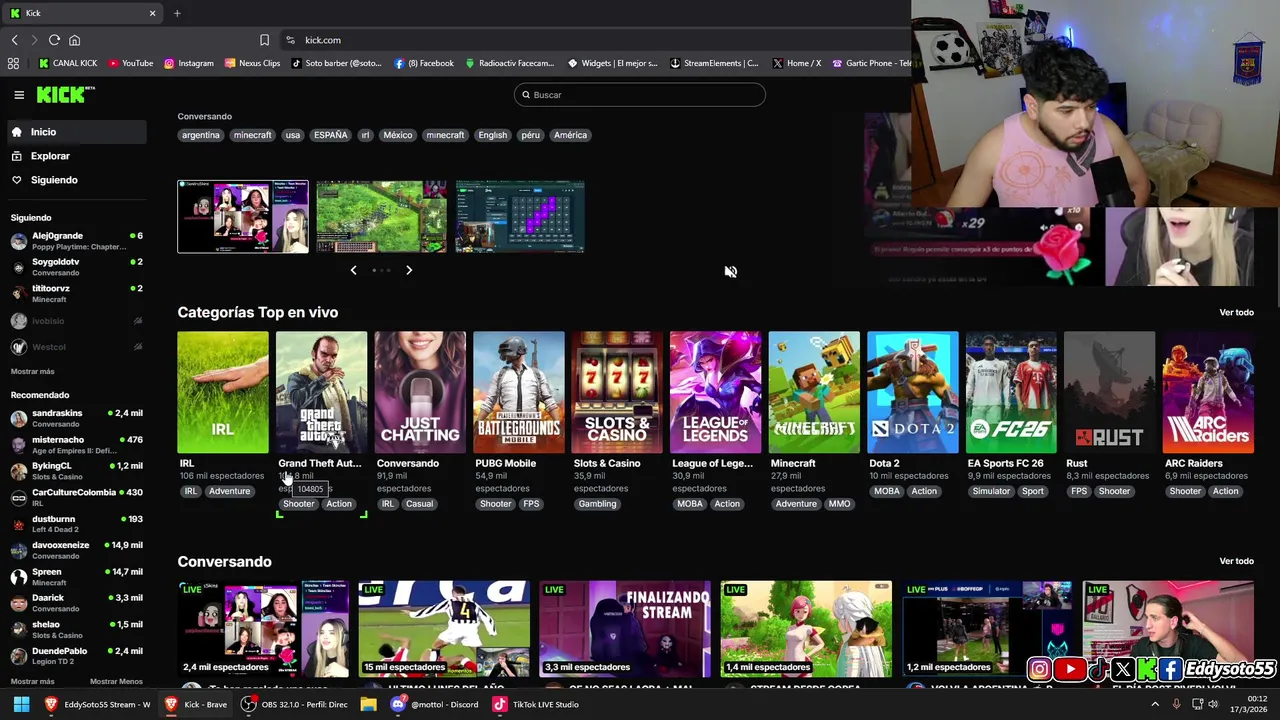Image resolution: width=1280 pixels, height=720 pixels.
Task: Go to Inicio in sidebar
Action: coord(76,132)
